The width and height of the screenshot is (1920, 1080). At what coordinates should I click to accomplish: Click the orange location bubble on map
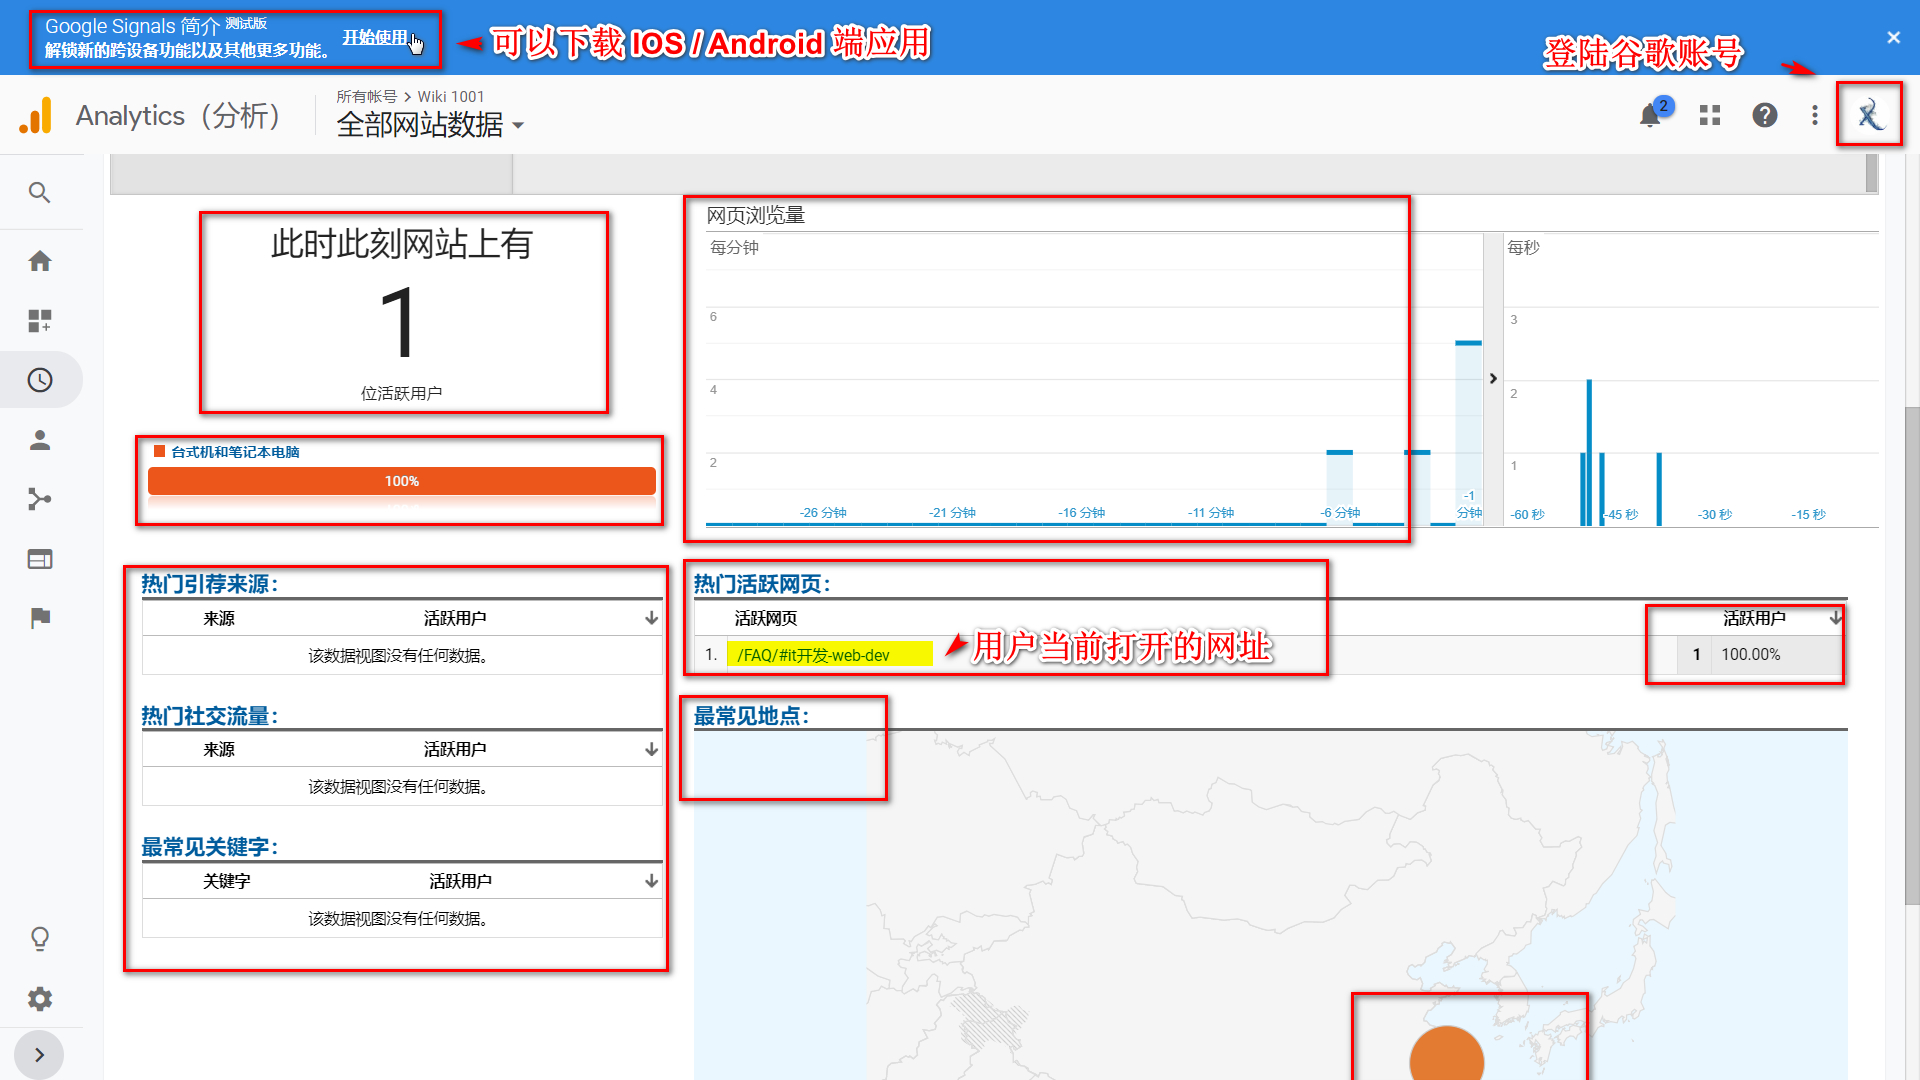click(x=1446, y=1055)
